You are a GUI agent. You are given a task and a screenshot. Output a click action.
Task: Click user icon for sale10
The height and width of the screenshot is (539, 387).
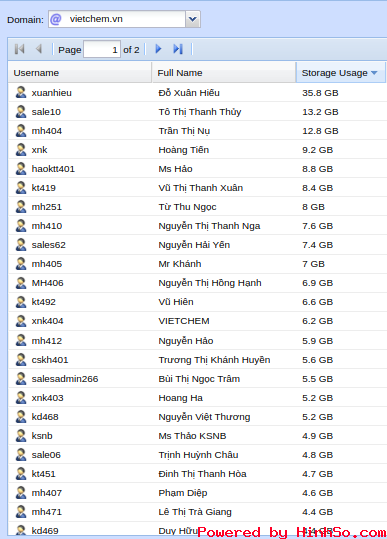point(21,111)
